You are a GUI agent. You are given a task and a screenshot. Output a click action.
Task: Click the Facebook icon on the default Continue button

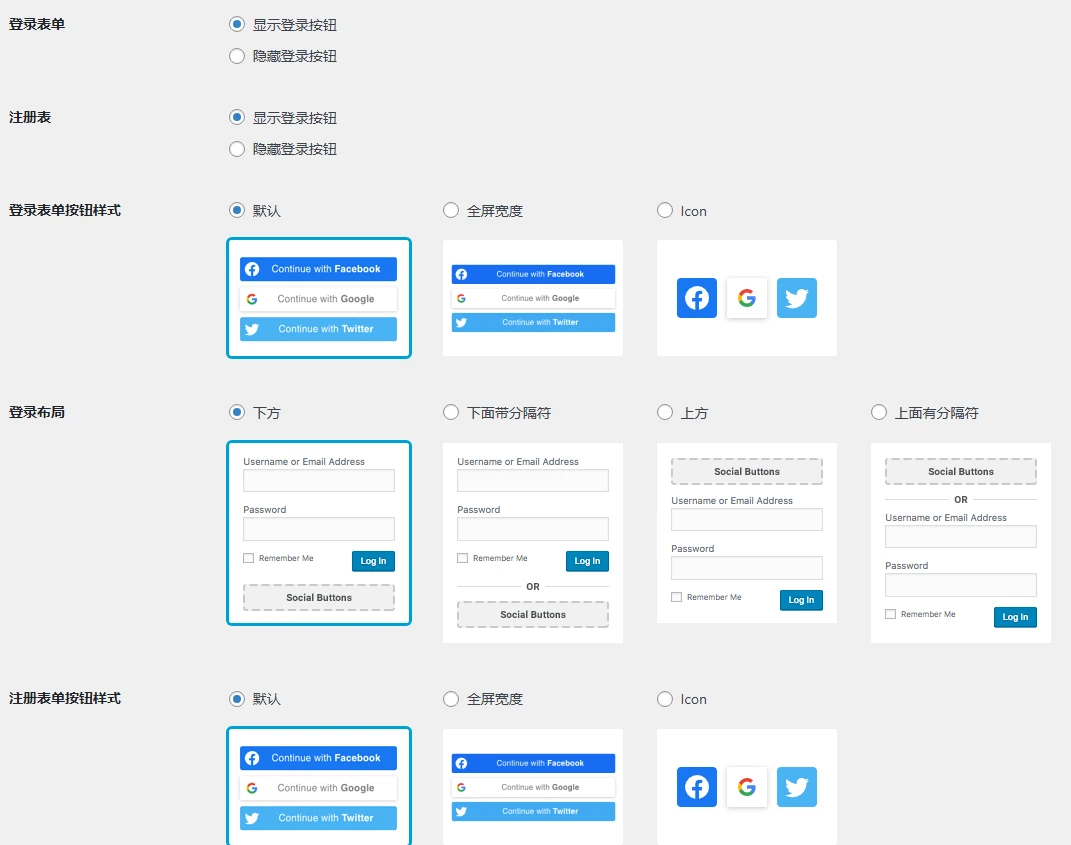pyautogui.click(x=253, y=268)
